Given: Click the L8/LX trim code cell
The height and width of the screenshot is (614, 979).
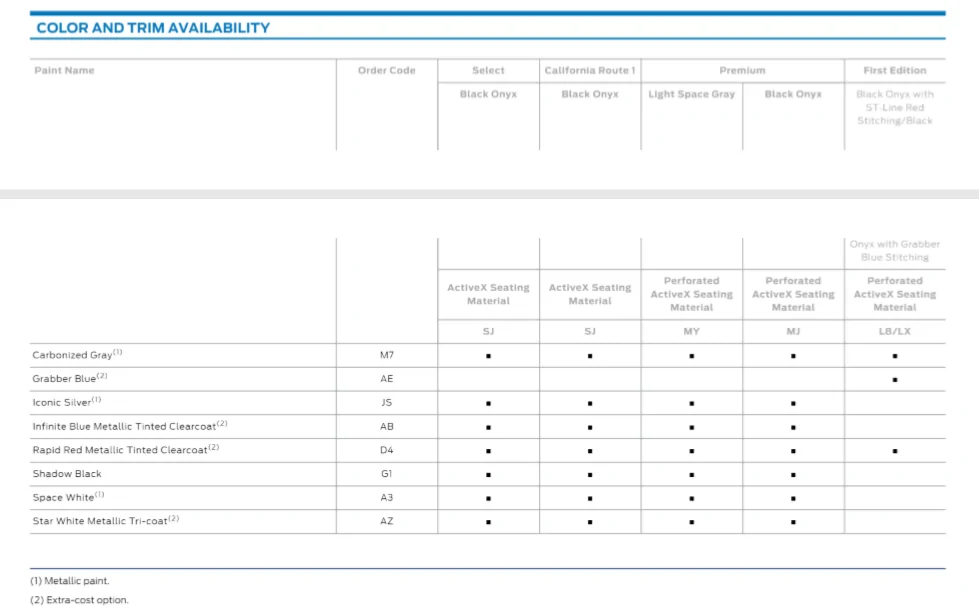Looking at the screenshot, I should pos(895,332).
